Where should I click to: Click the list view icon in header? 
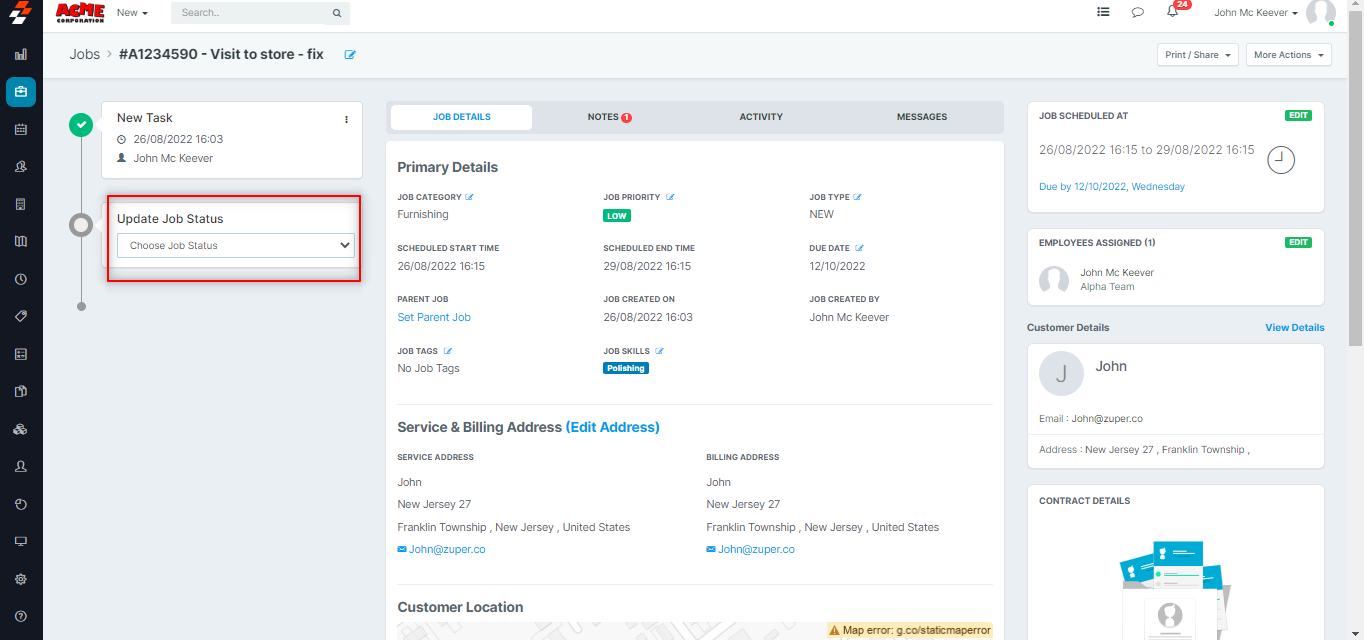(1103, 13)
